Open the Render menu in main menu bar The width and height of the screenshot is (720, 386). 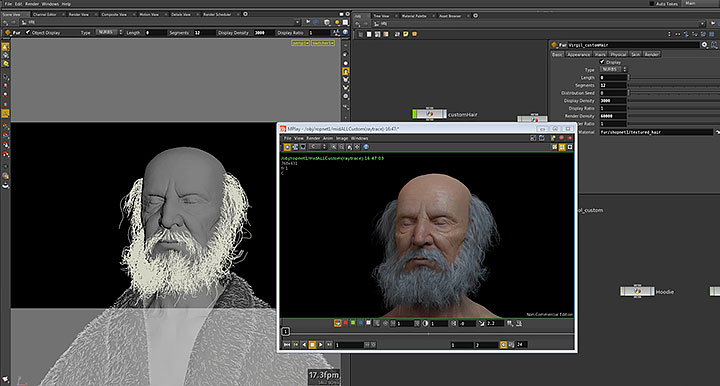[32, 4]
